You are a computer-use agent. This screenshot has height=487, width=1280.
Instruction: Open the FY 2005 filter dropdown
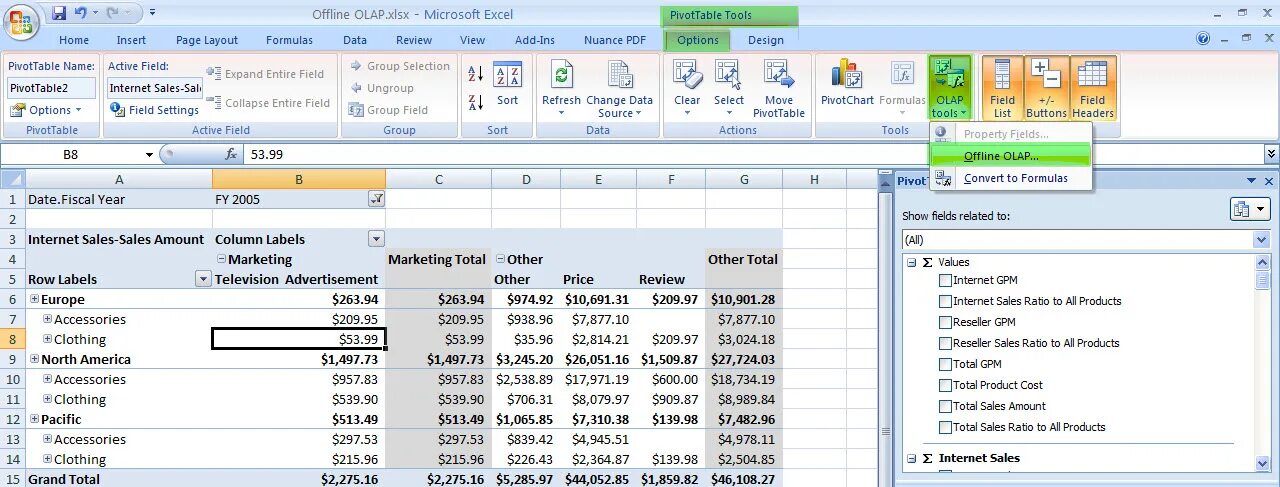pos(376,199)
